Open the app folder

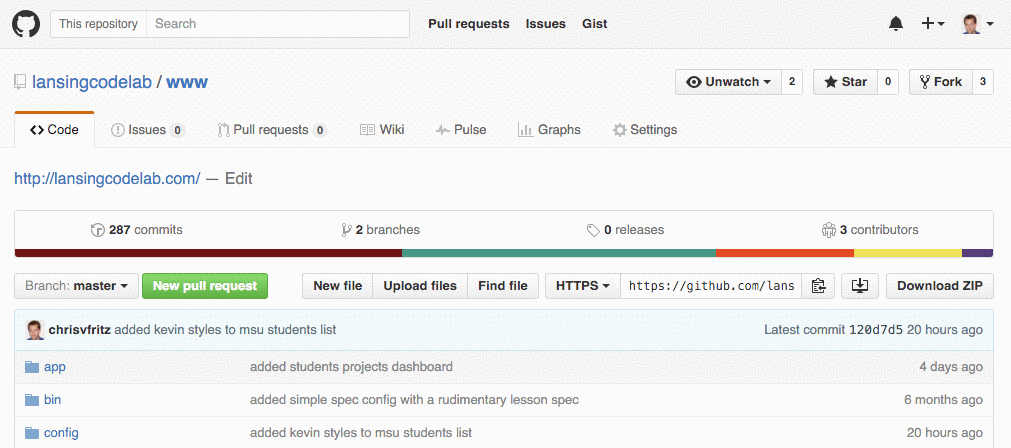tap(55, 367)
